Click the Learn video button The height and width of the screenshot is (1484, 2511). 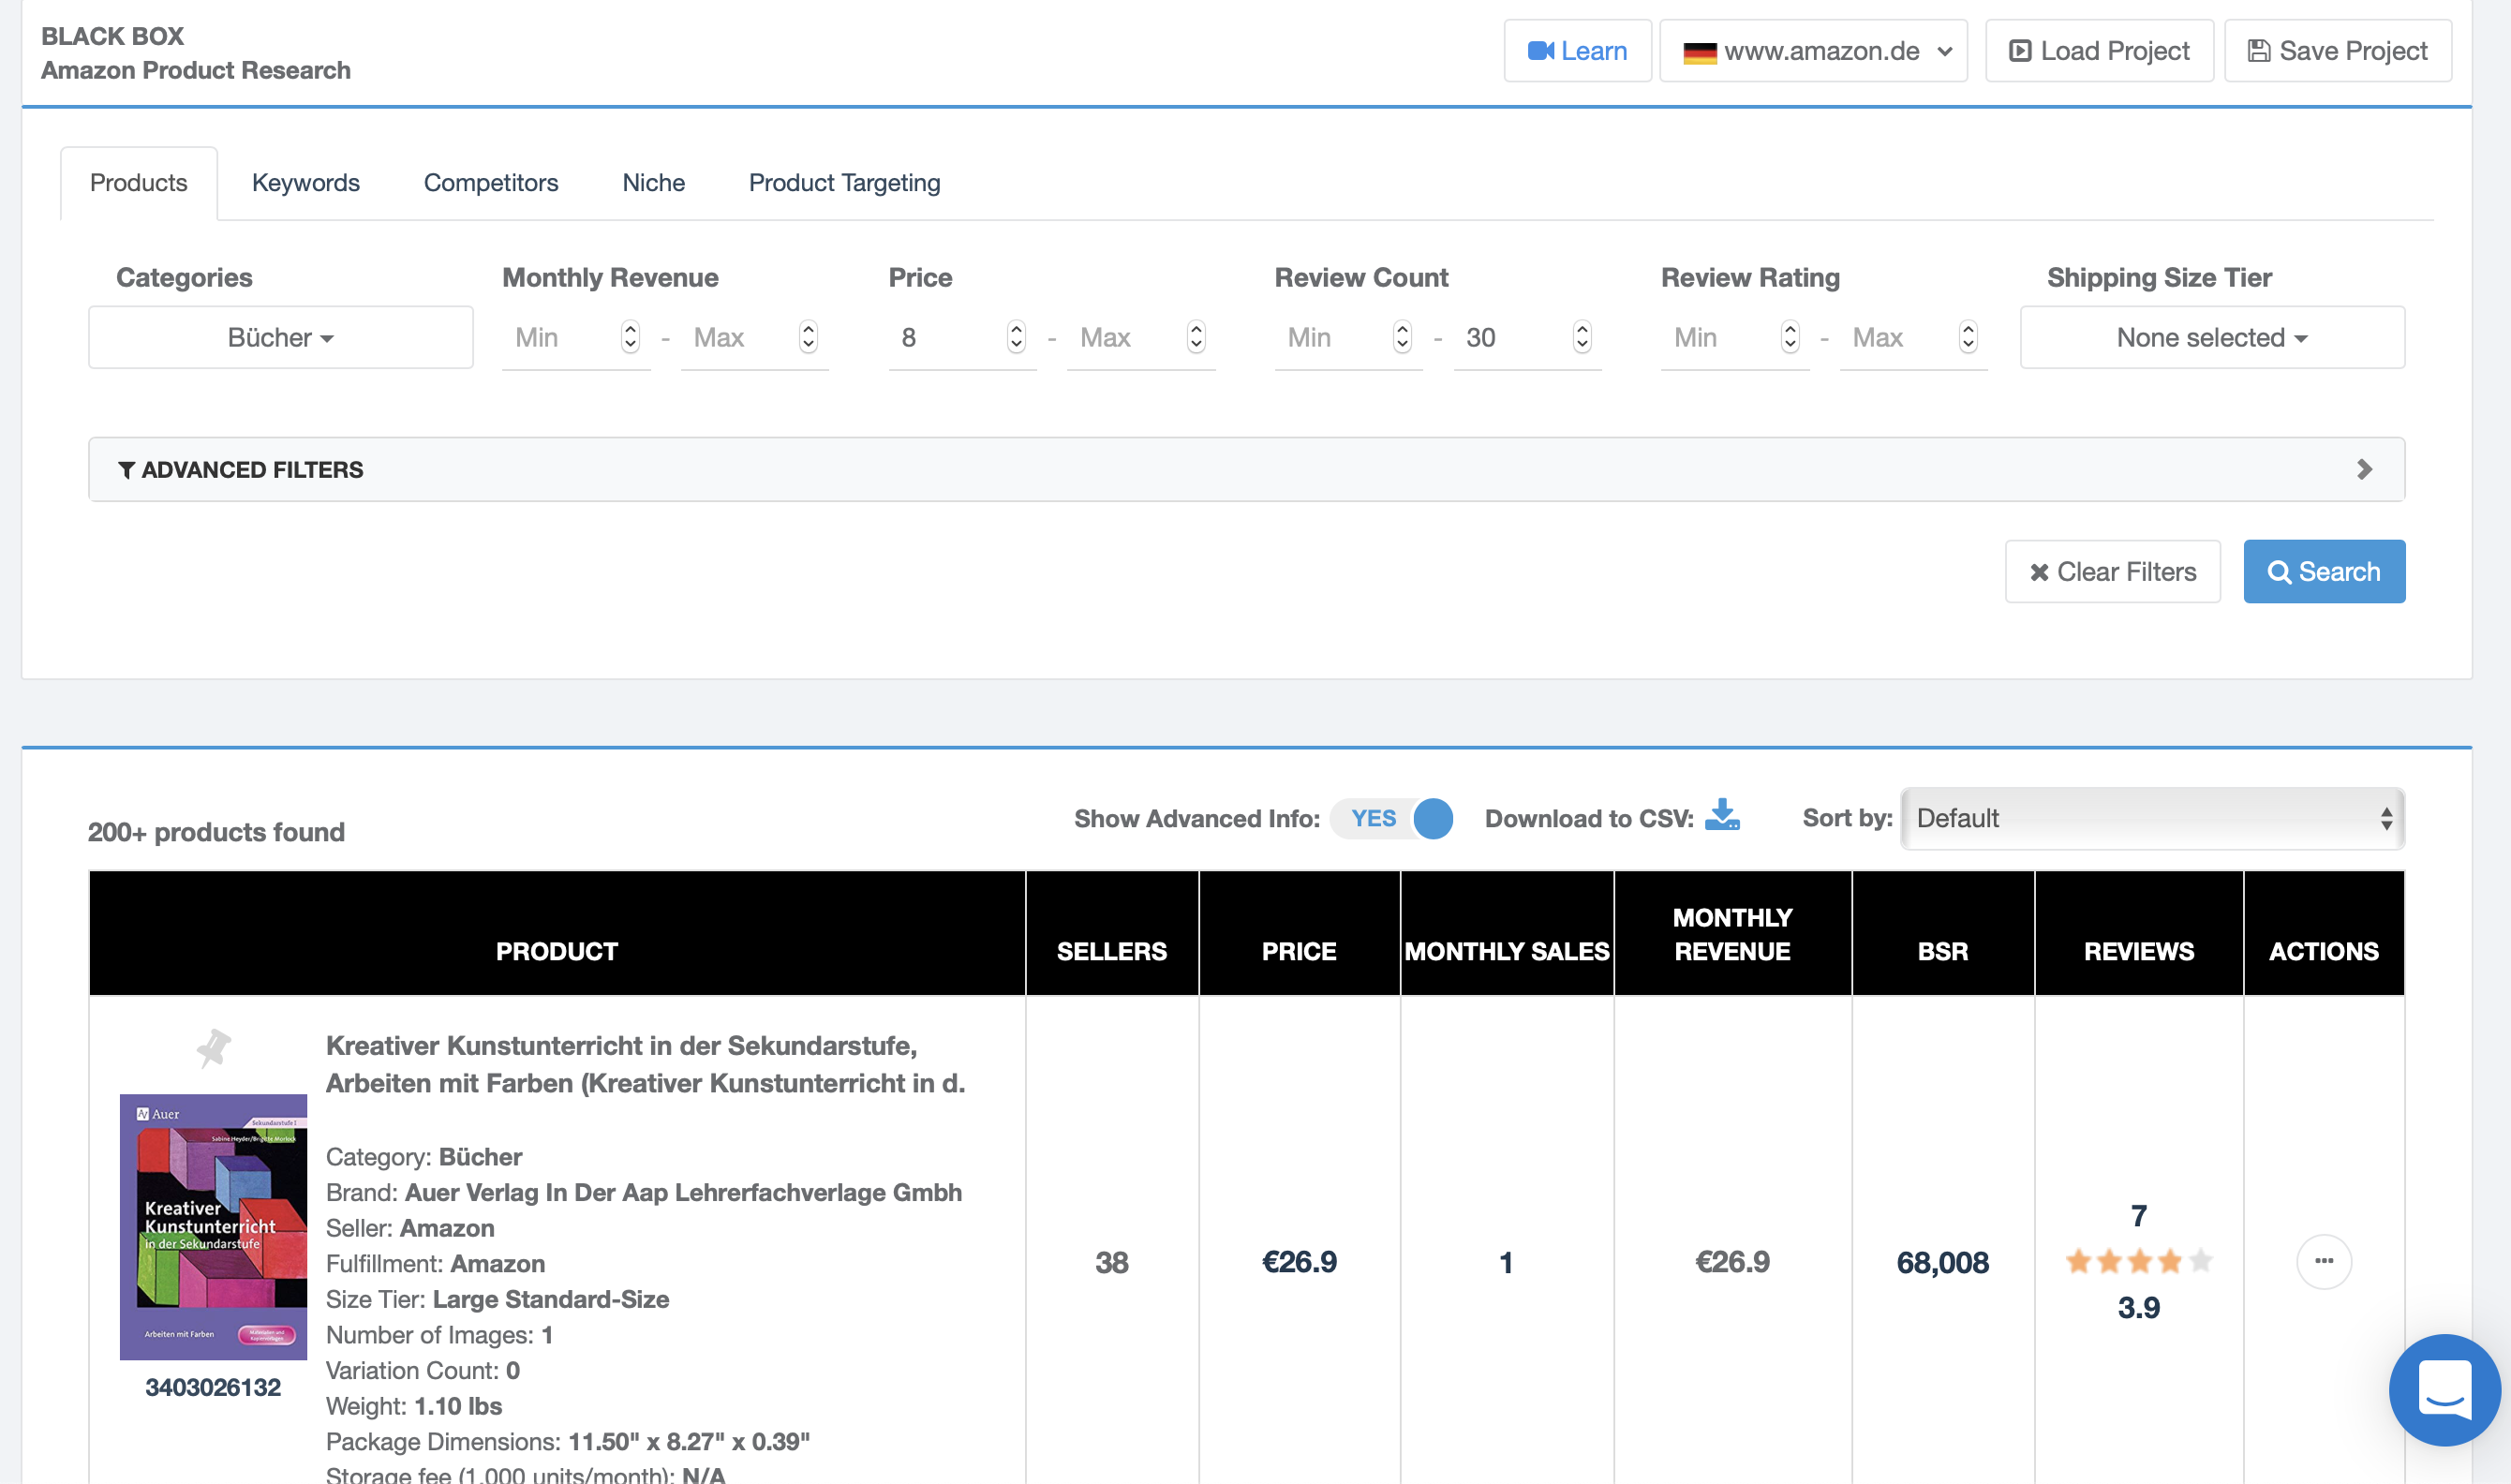click(x=1577, y=51)
